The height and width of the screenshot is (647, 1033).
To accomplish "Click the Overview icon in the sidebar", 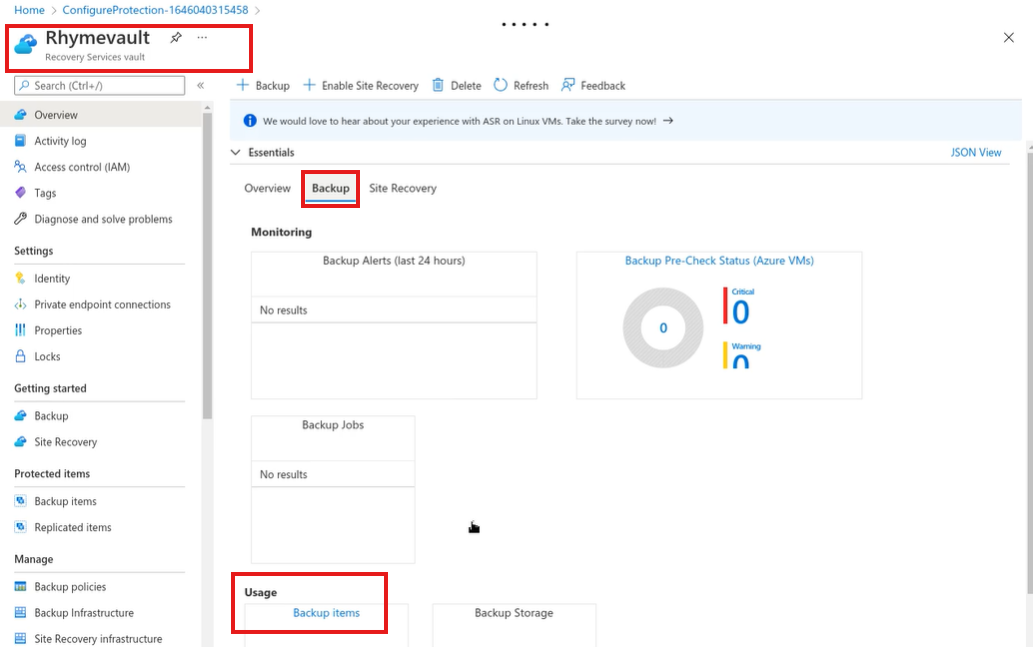I will [20, 115].
